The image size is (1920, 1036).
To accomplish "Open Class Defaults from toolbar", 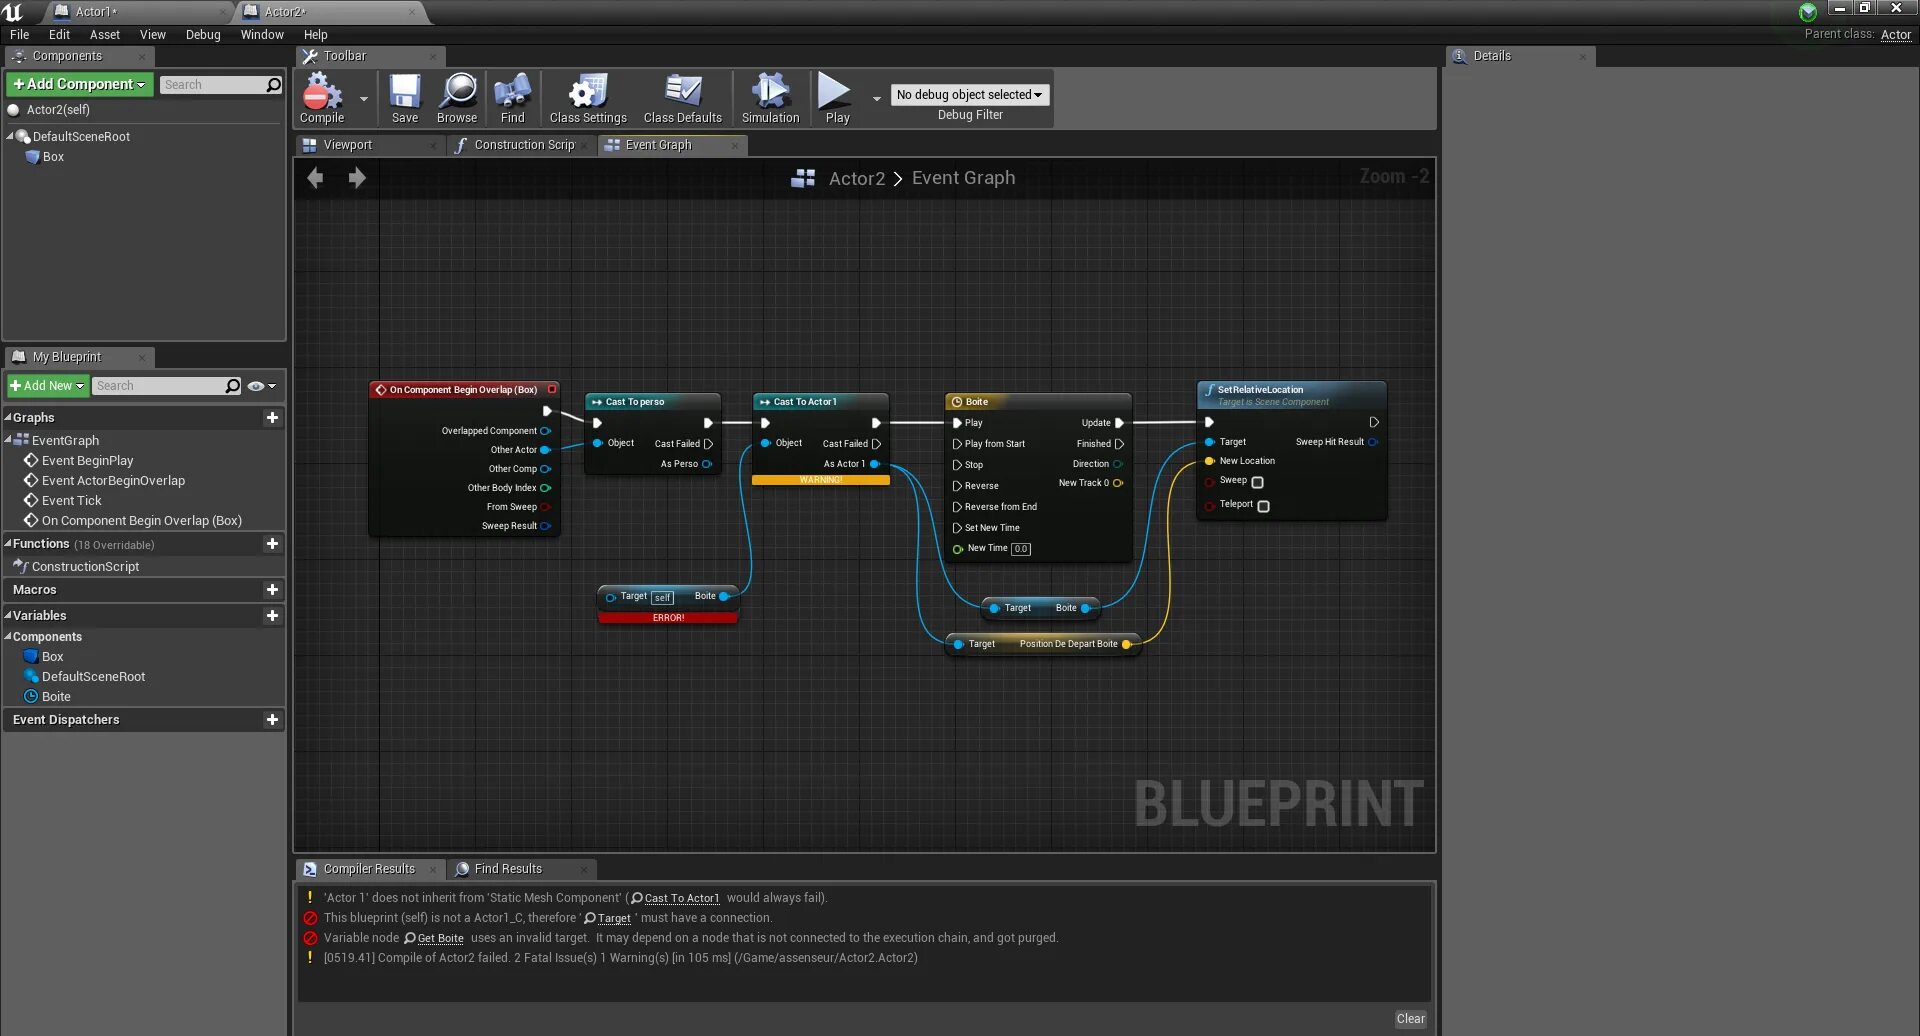I will [x=683, y=97].
